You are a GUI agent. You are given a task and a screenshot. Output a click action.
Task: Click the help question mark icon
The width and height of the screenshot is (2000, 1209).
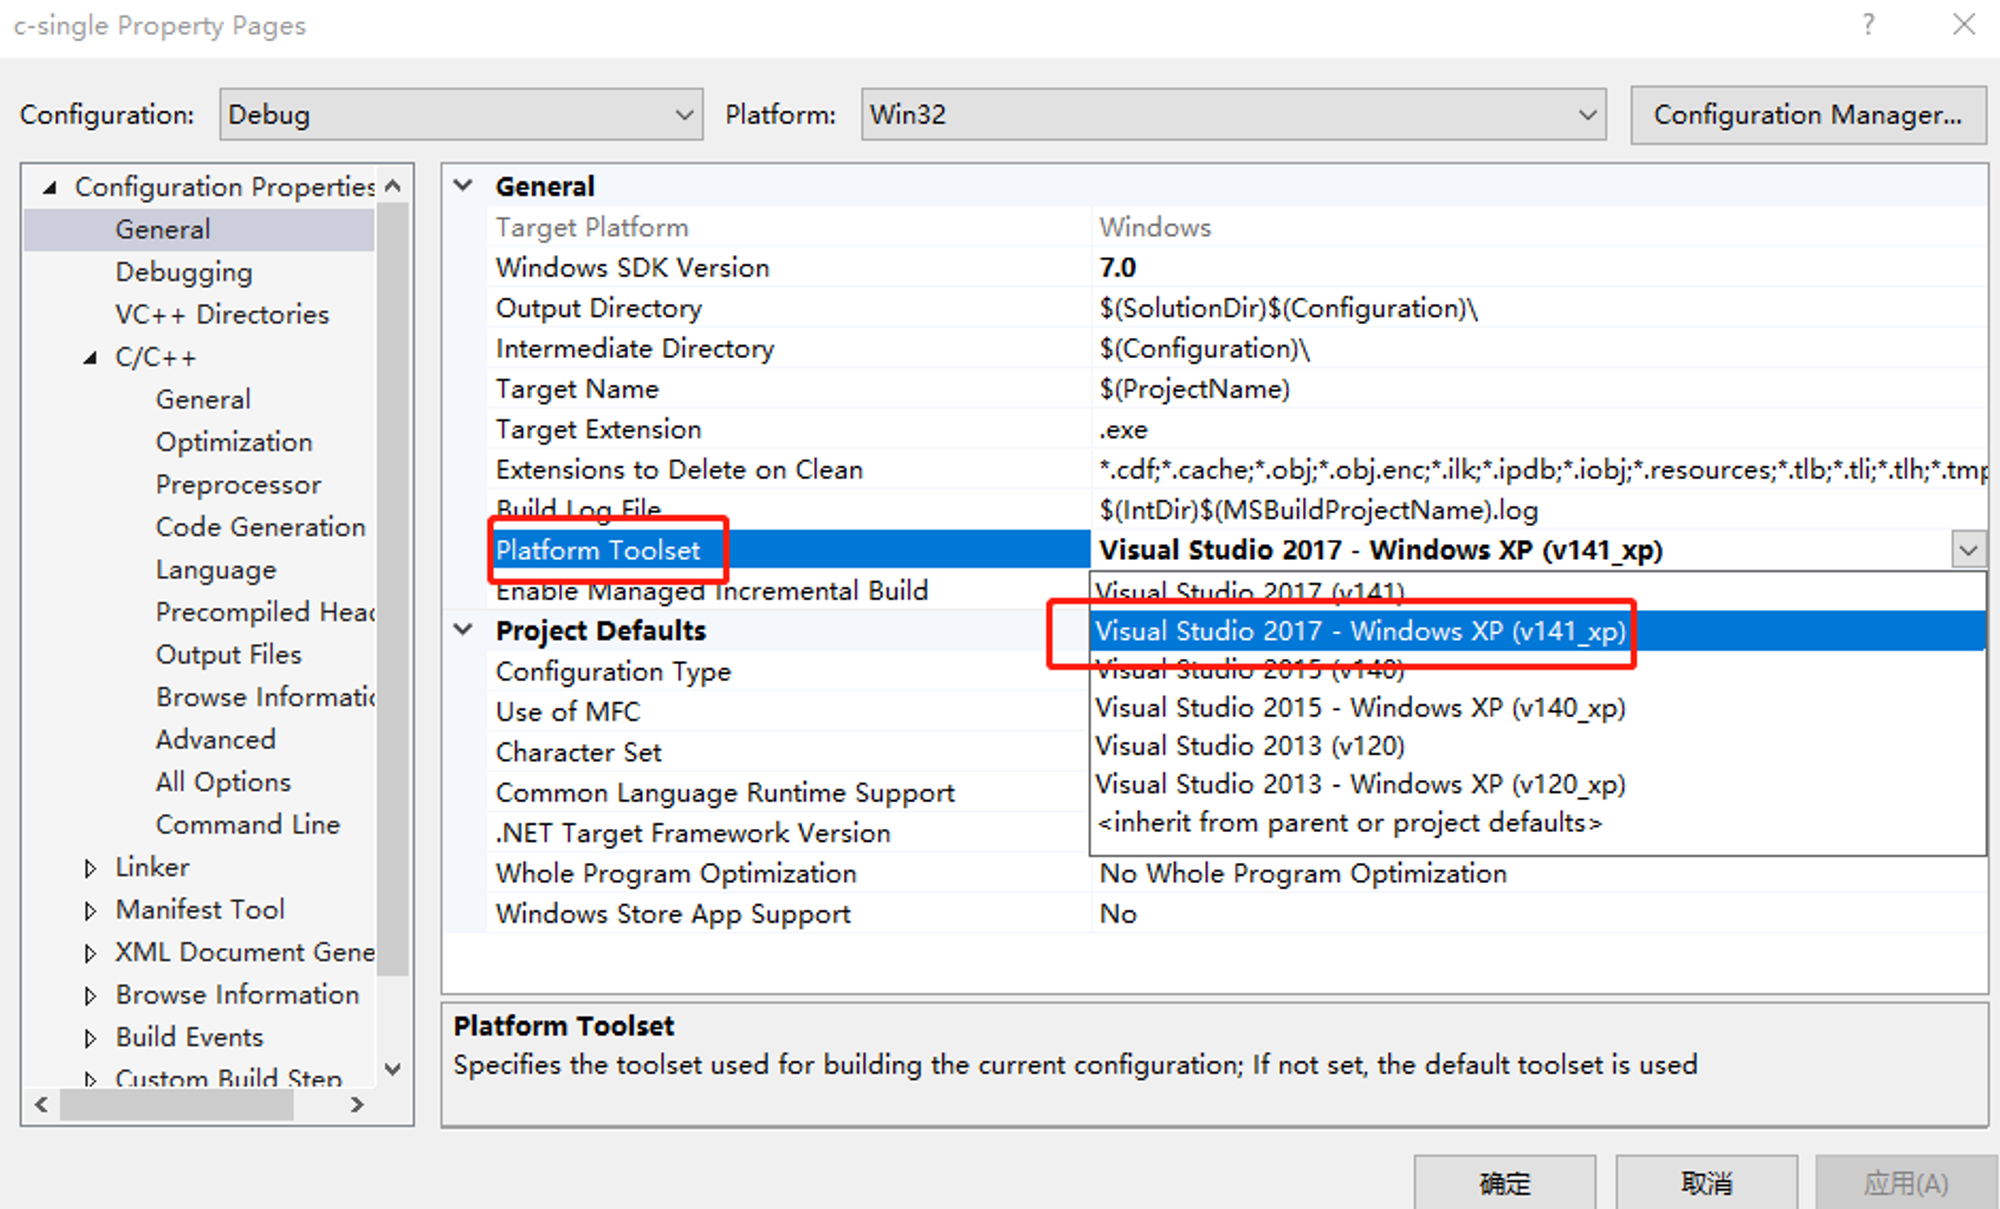(1868, 24)
